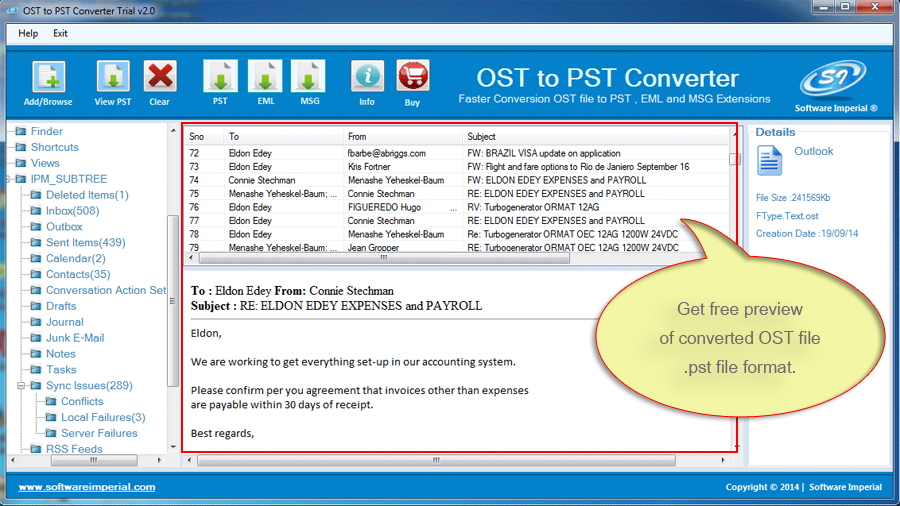Screen dimensions: 900x506
Task: Click the folder tree horizontal scrollbar thumb
Action: (x=94, y=460)
